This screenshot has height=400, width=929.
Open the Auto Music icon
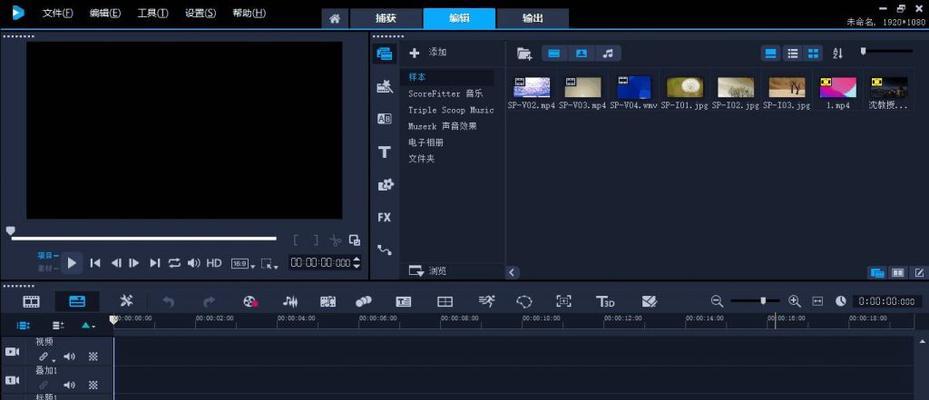(328, 302)
